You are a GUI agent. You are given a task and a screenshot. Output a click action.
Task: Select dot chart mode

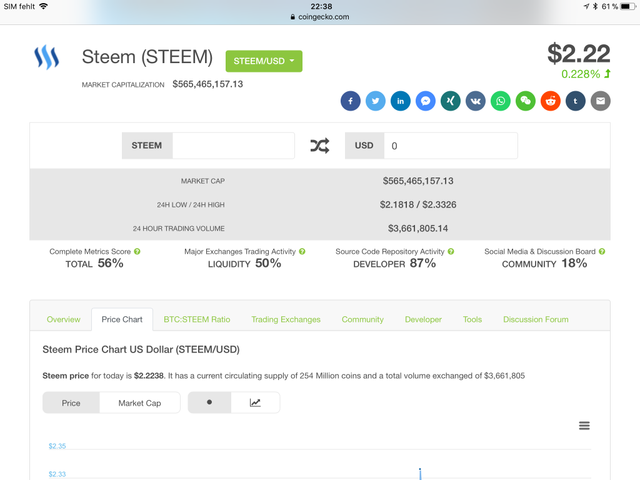pos(209,403)
